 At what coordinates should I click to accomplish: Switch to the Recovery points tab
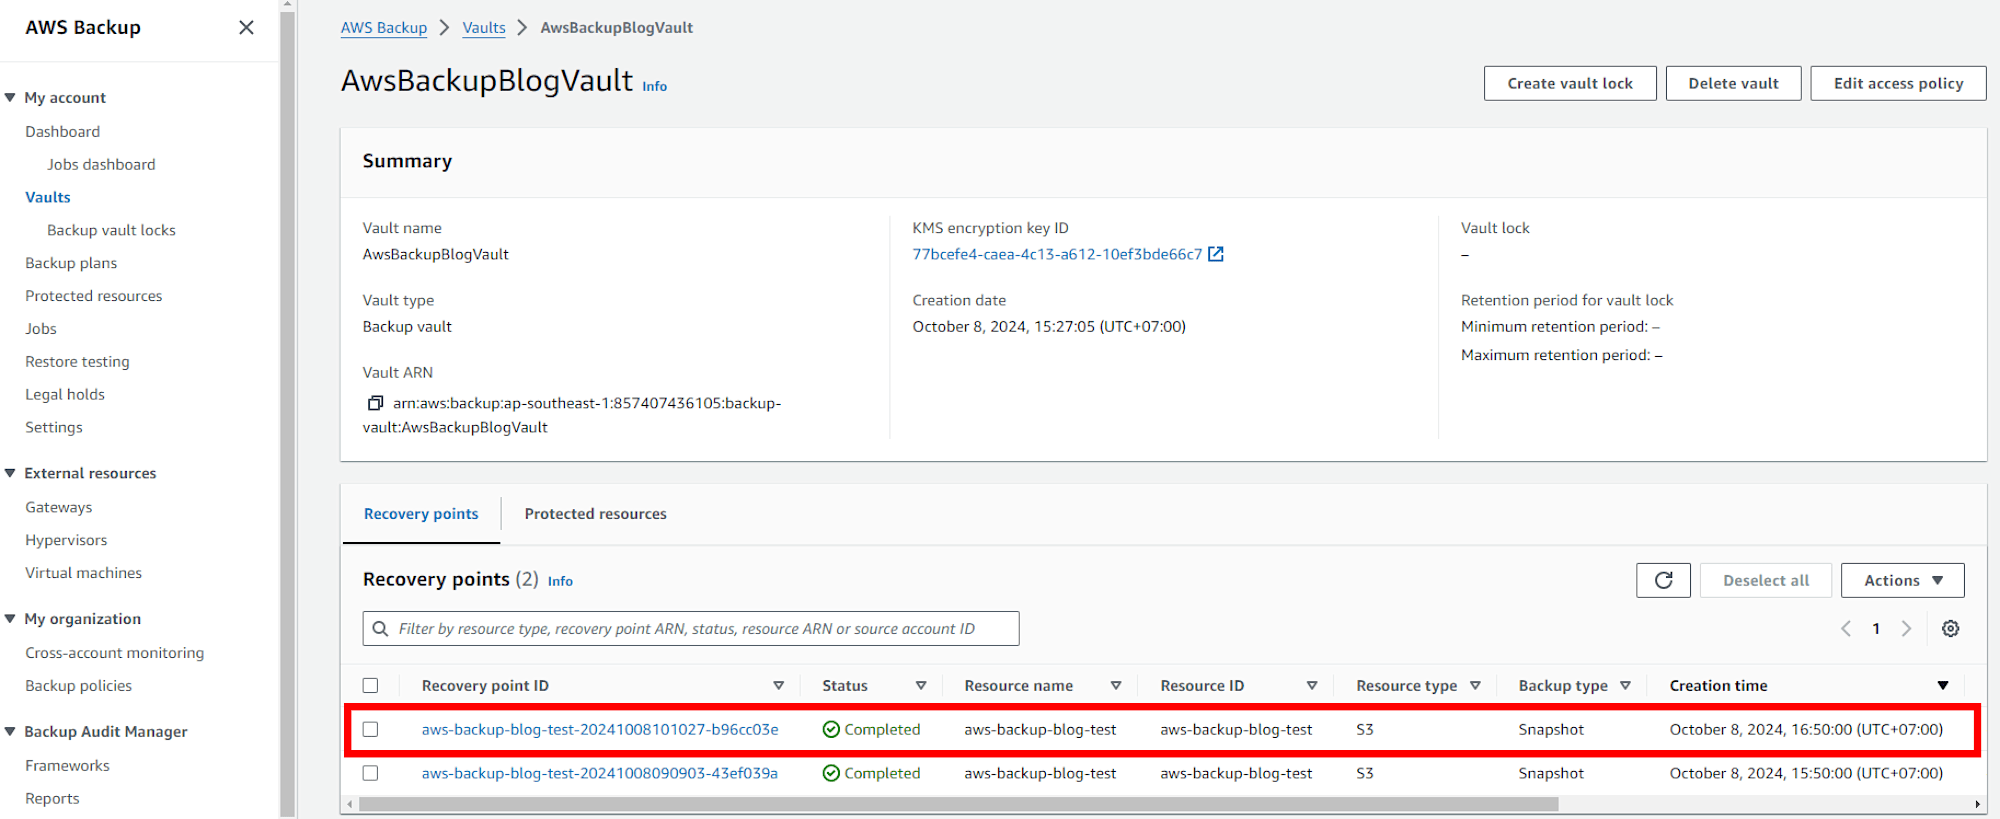pyautogui.click(x=421, y=514)
